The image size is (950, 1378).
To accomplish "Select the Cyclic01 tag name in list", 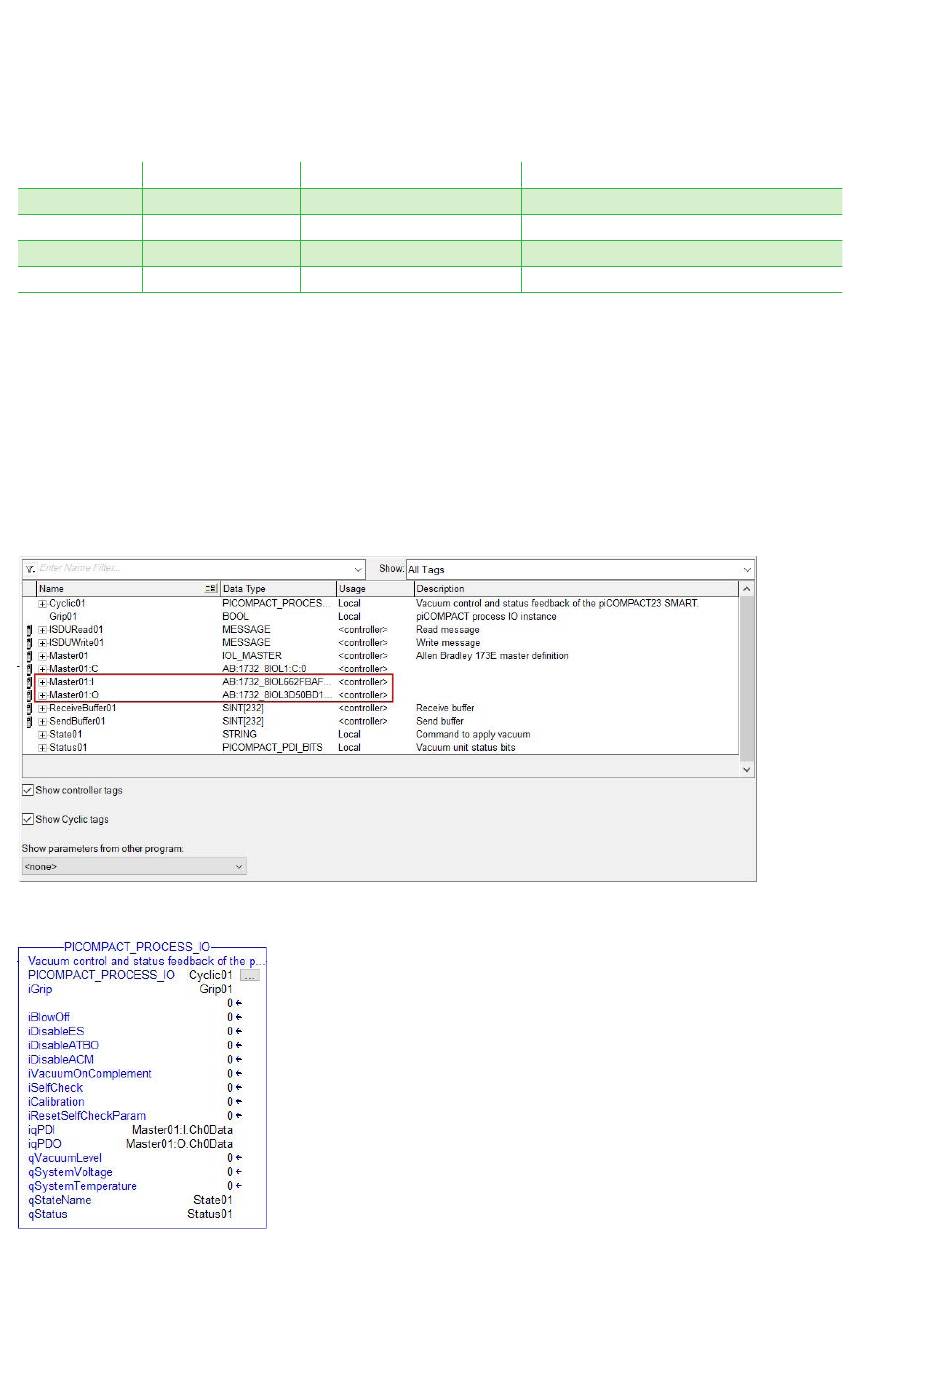I will (x=67, y=604).
